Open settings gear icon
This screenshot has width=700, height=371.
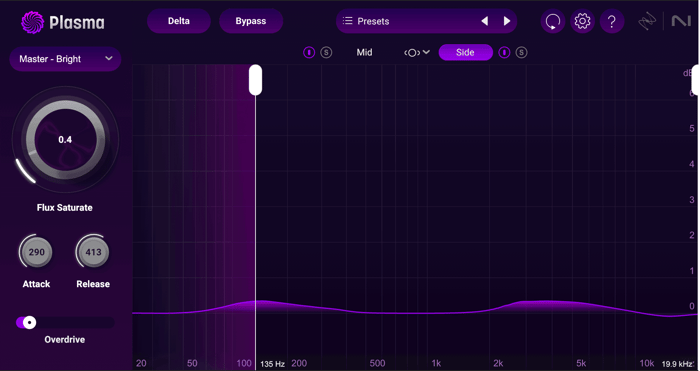[582, 21]
